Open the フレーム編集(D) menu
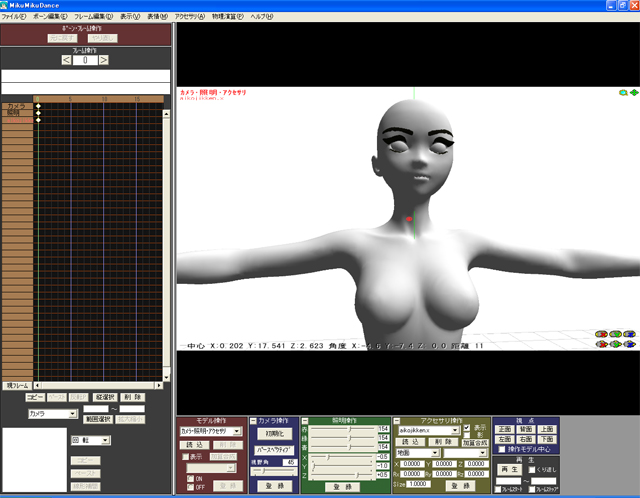This screenshot has width=640, height=498. (x=93, y=17)
